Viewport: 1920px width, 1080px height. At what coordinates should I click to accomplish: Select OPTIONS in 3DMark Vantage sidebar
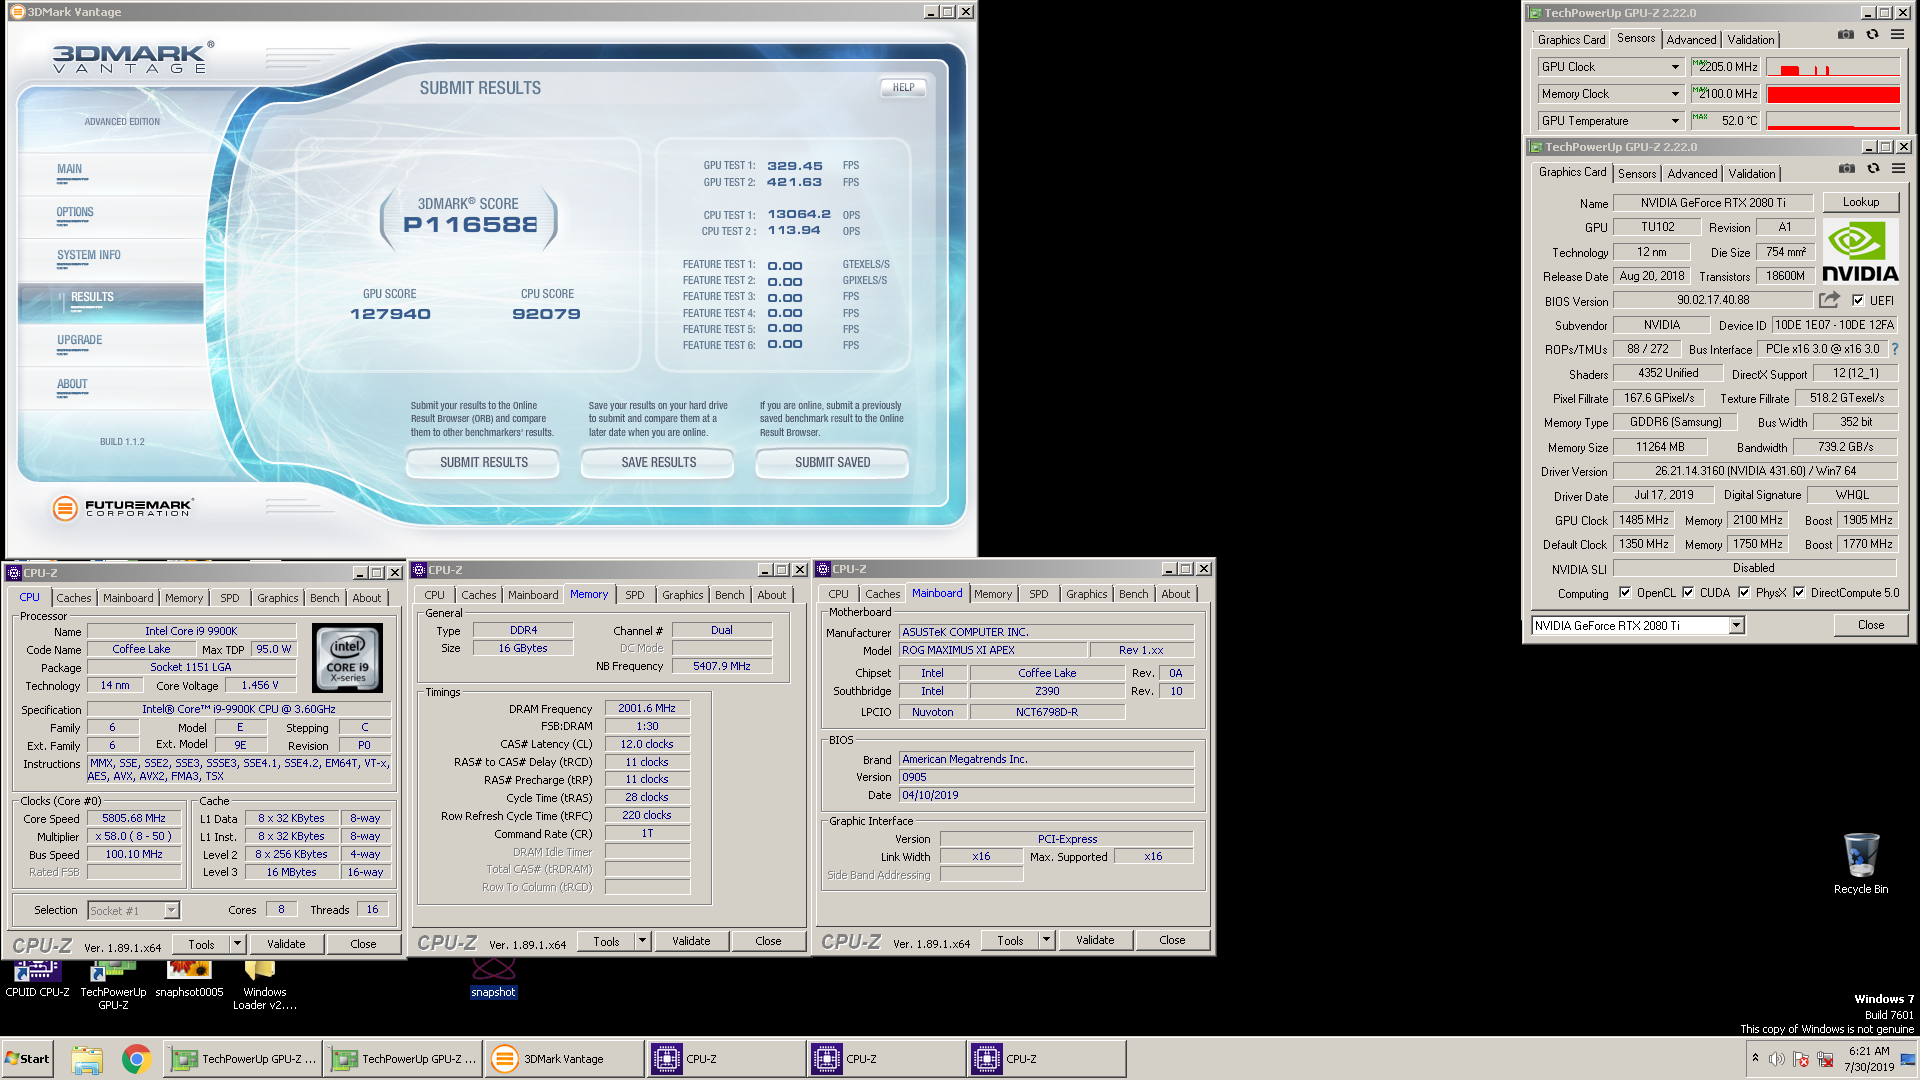point(75,212)
